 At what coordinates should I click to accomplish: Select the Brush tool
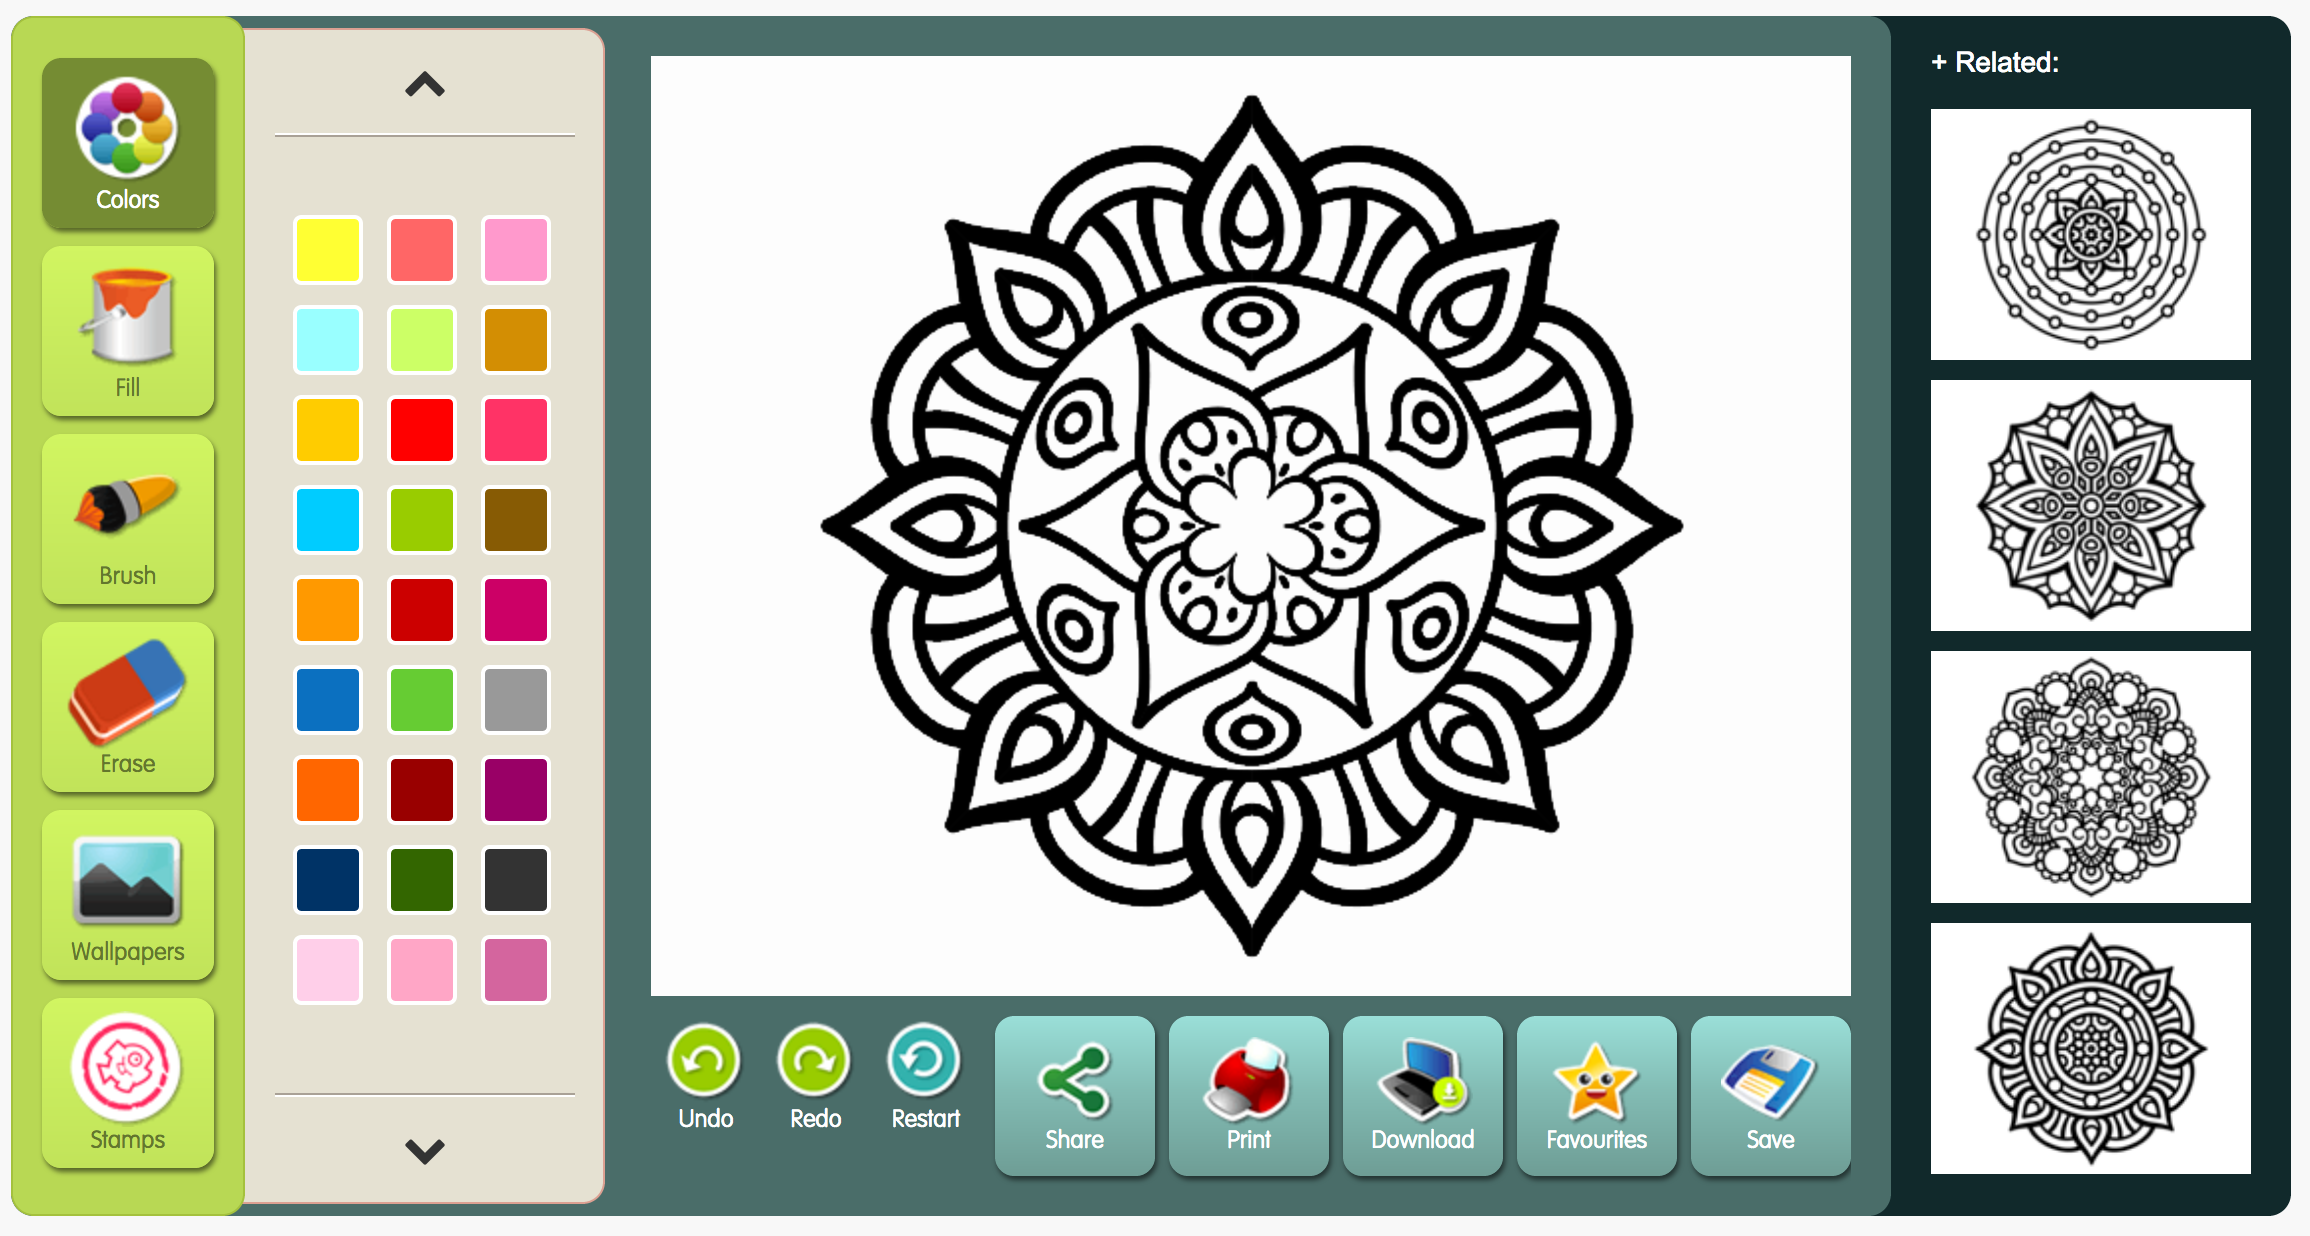[x=127, y=535]
